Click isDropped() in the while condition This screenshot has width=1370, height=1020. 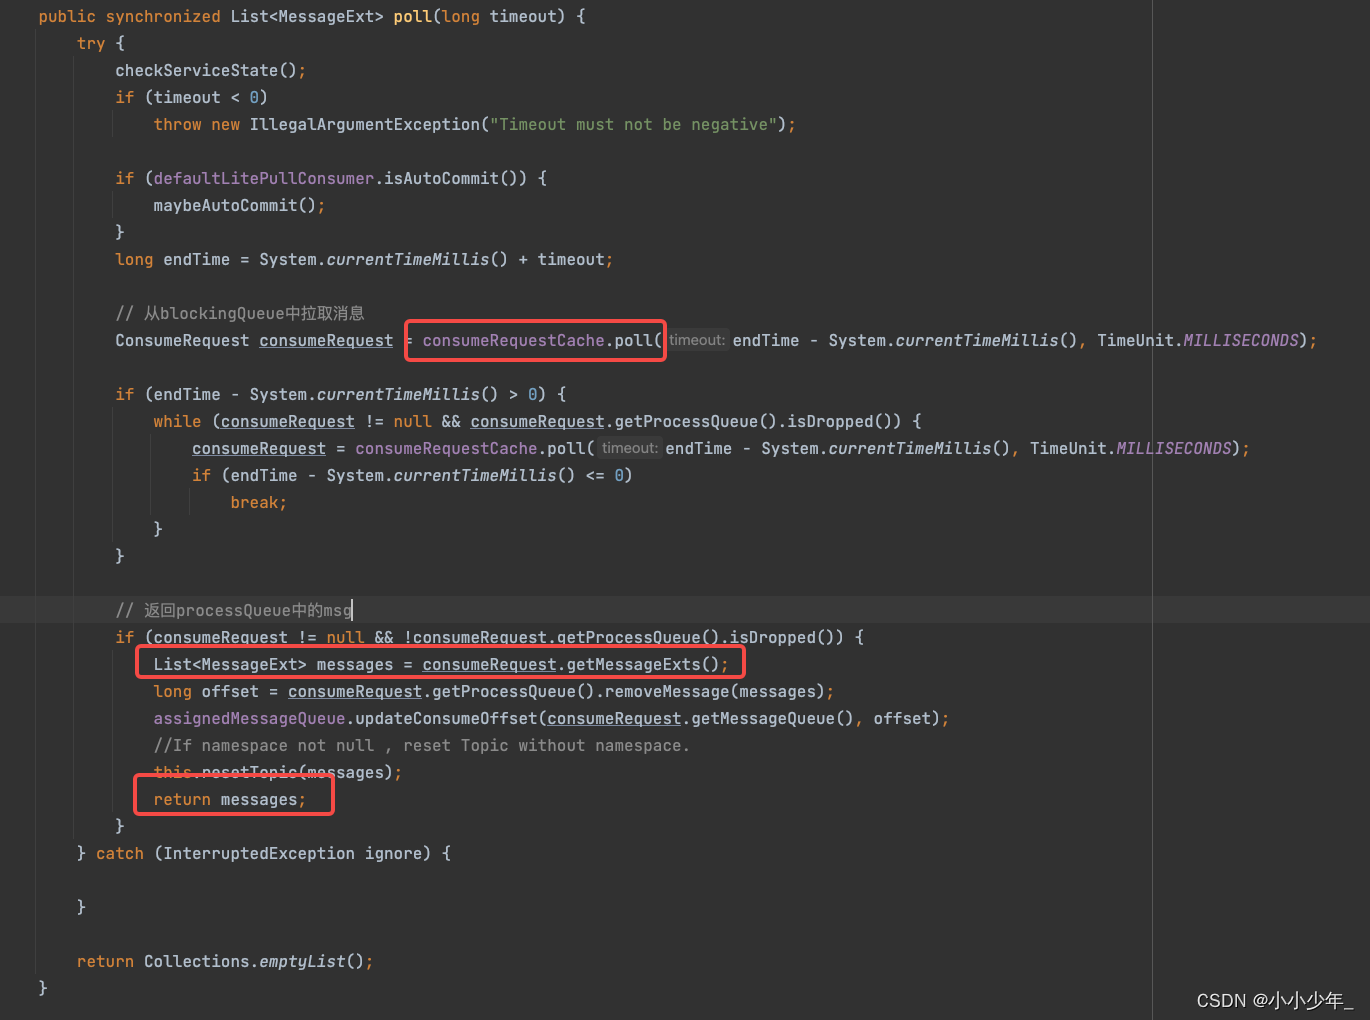point(840,422)
